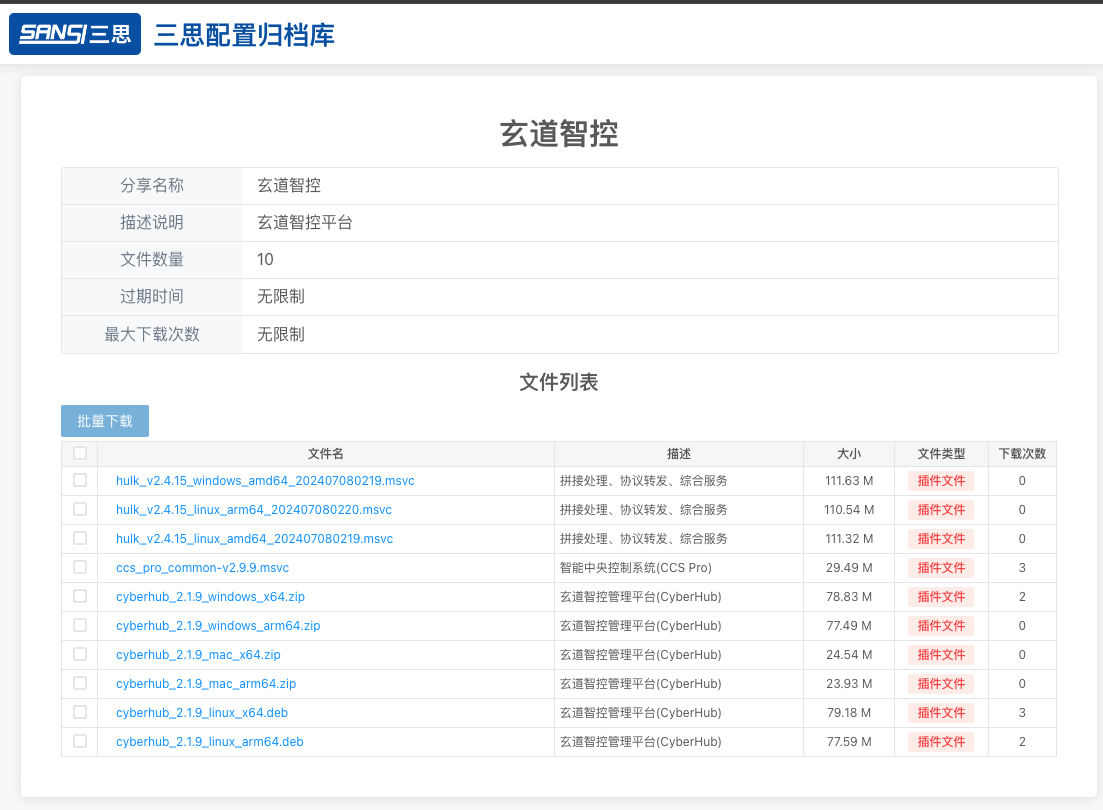Image resolution: width=1103 pixels, height=810 pixels.
Task: Toggle the select-all checkbox in the table header
Action: 80,453
